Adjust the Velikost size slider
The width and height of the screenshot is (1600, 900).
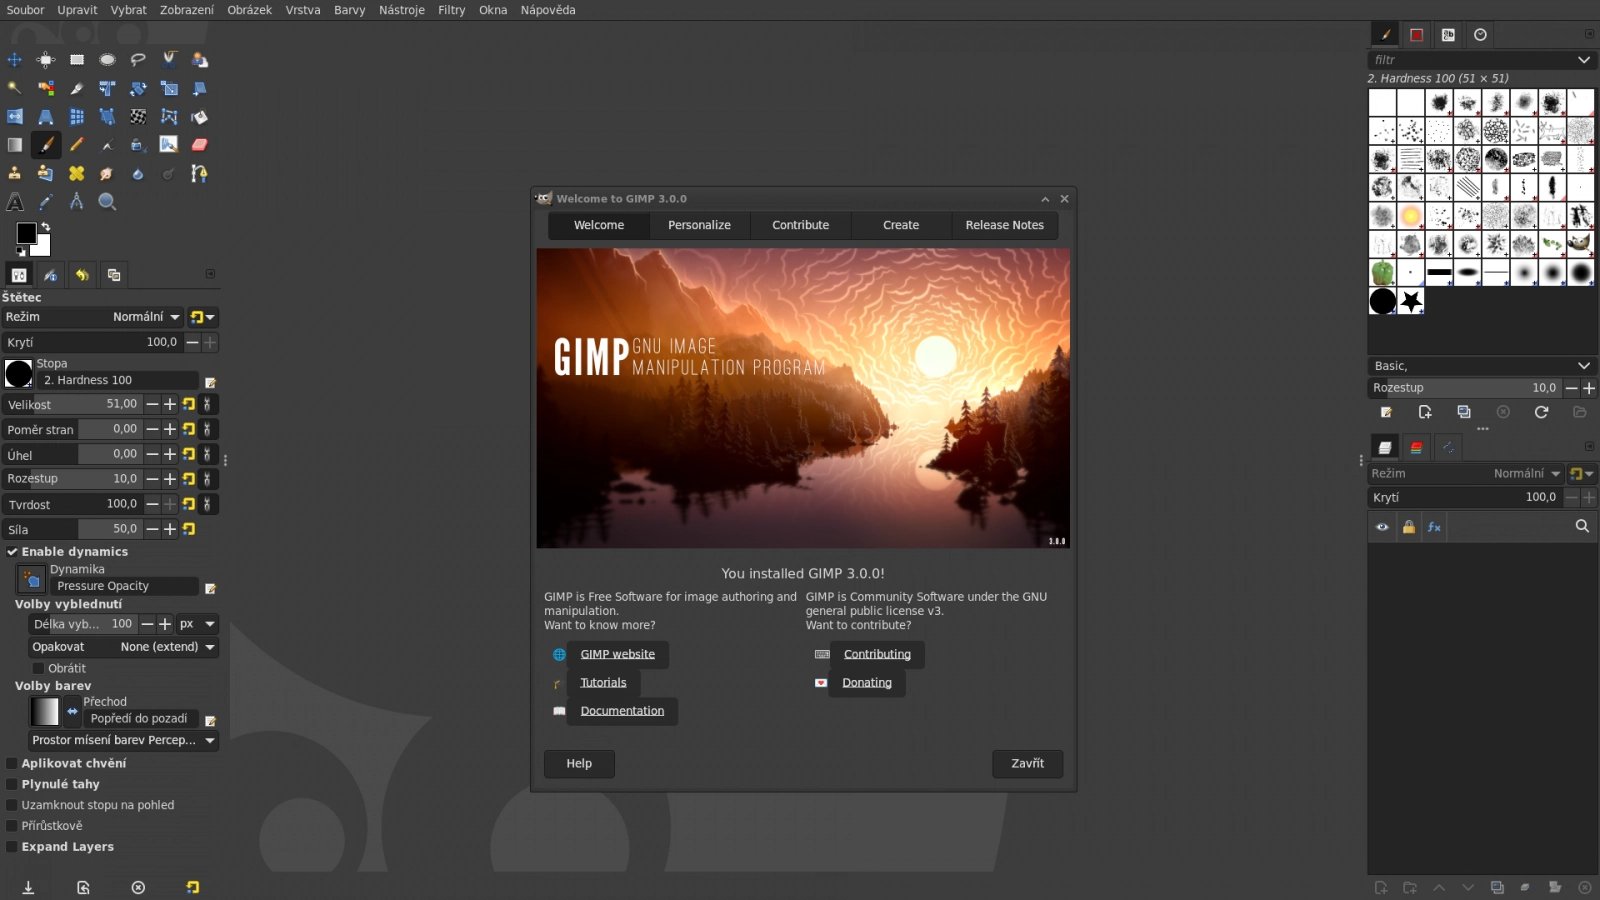pos(73,404)
